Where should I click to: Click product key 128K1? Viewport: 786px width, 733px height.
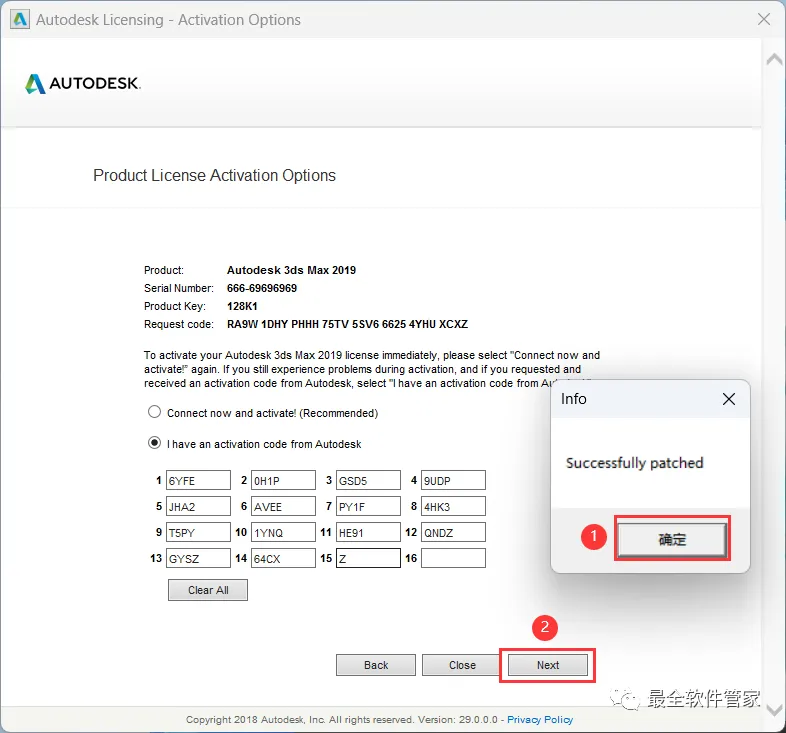(x=242, y=306)
